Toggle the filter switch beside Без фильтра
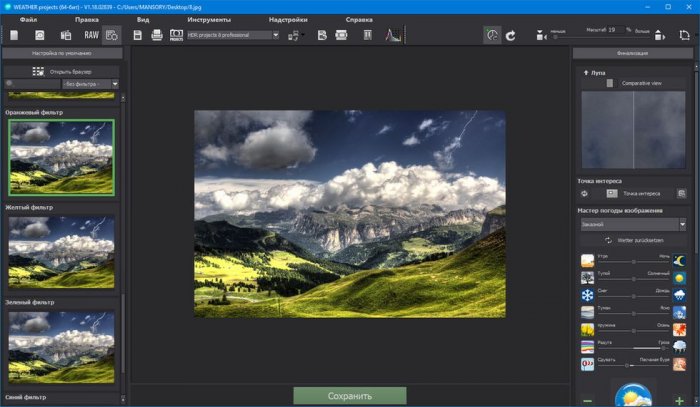Viewport: 700px width, 407px height. pos(10,84)
